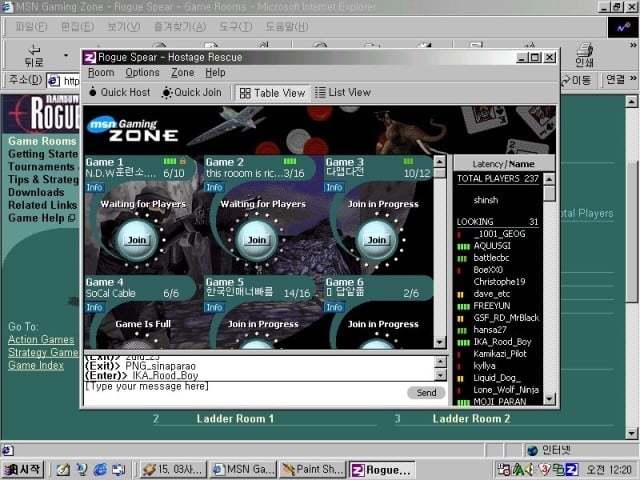Screen dimensions: 640x480
Task: Select player Christophe19 in the list
Action: tap(499, 282)
